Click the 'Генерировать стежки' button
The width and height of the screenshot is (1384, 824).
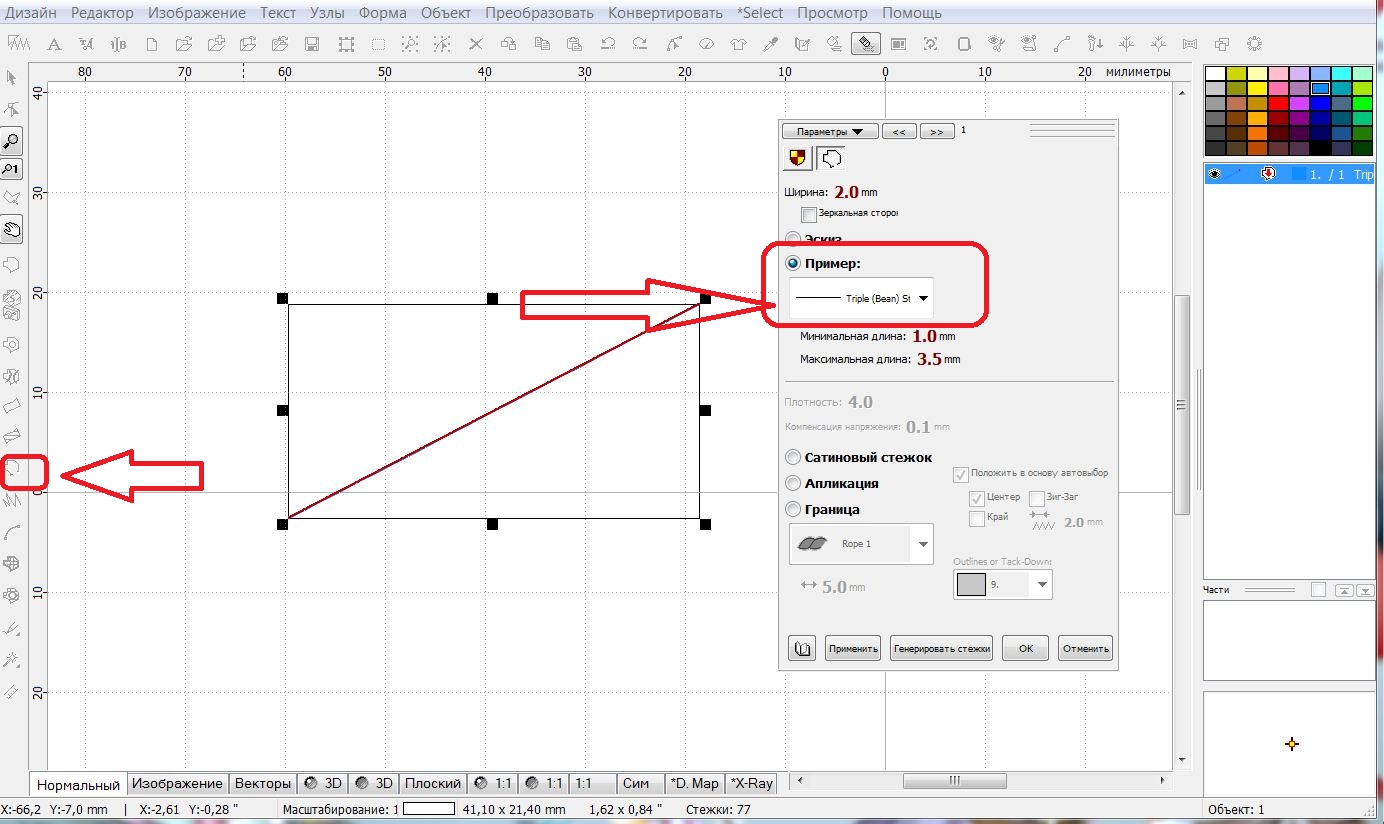pos(942,648)
